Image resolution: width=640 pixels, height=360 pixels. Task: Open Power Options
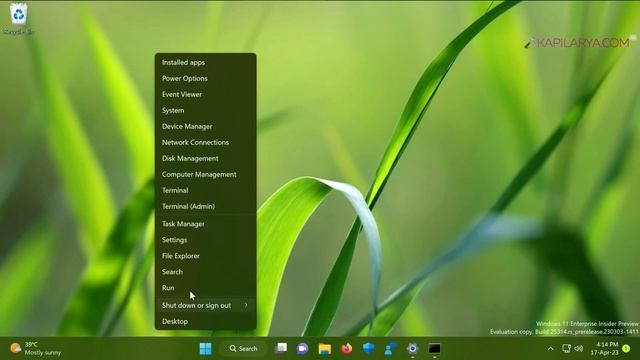coord(205,78)
